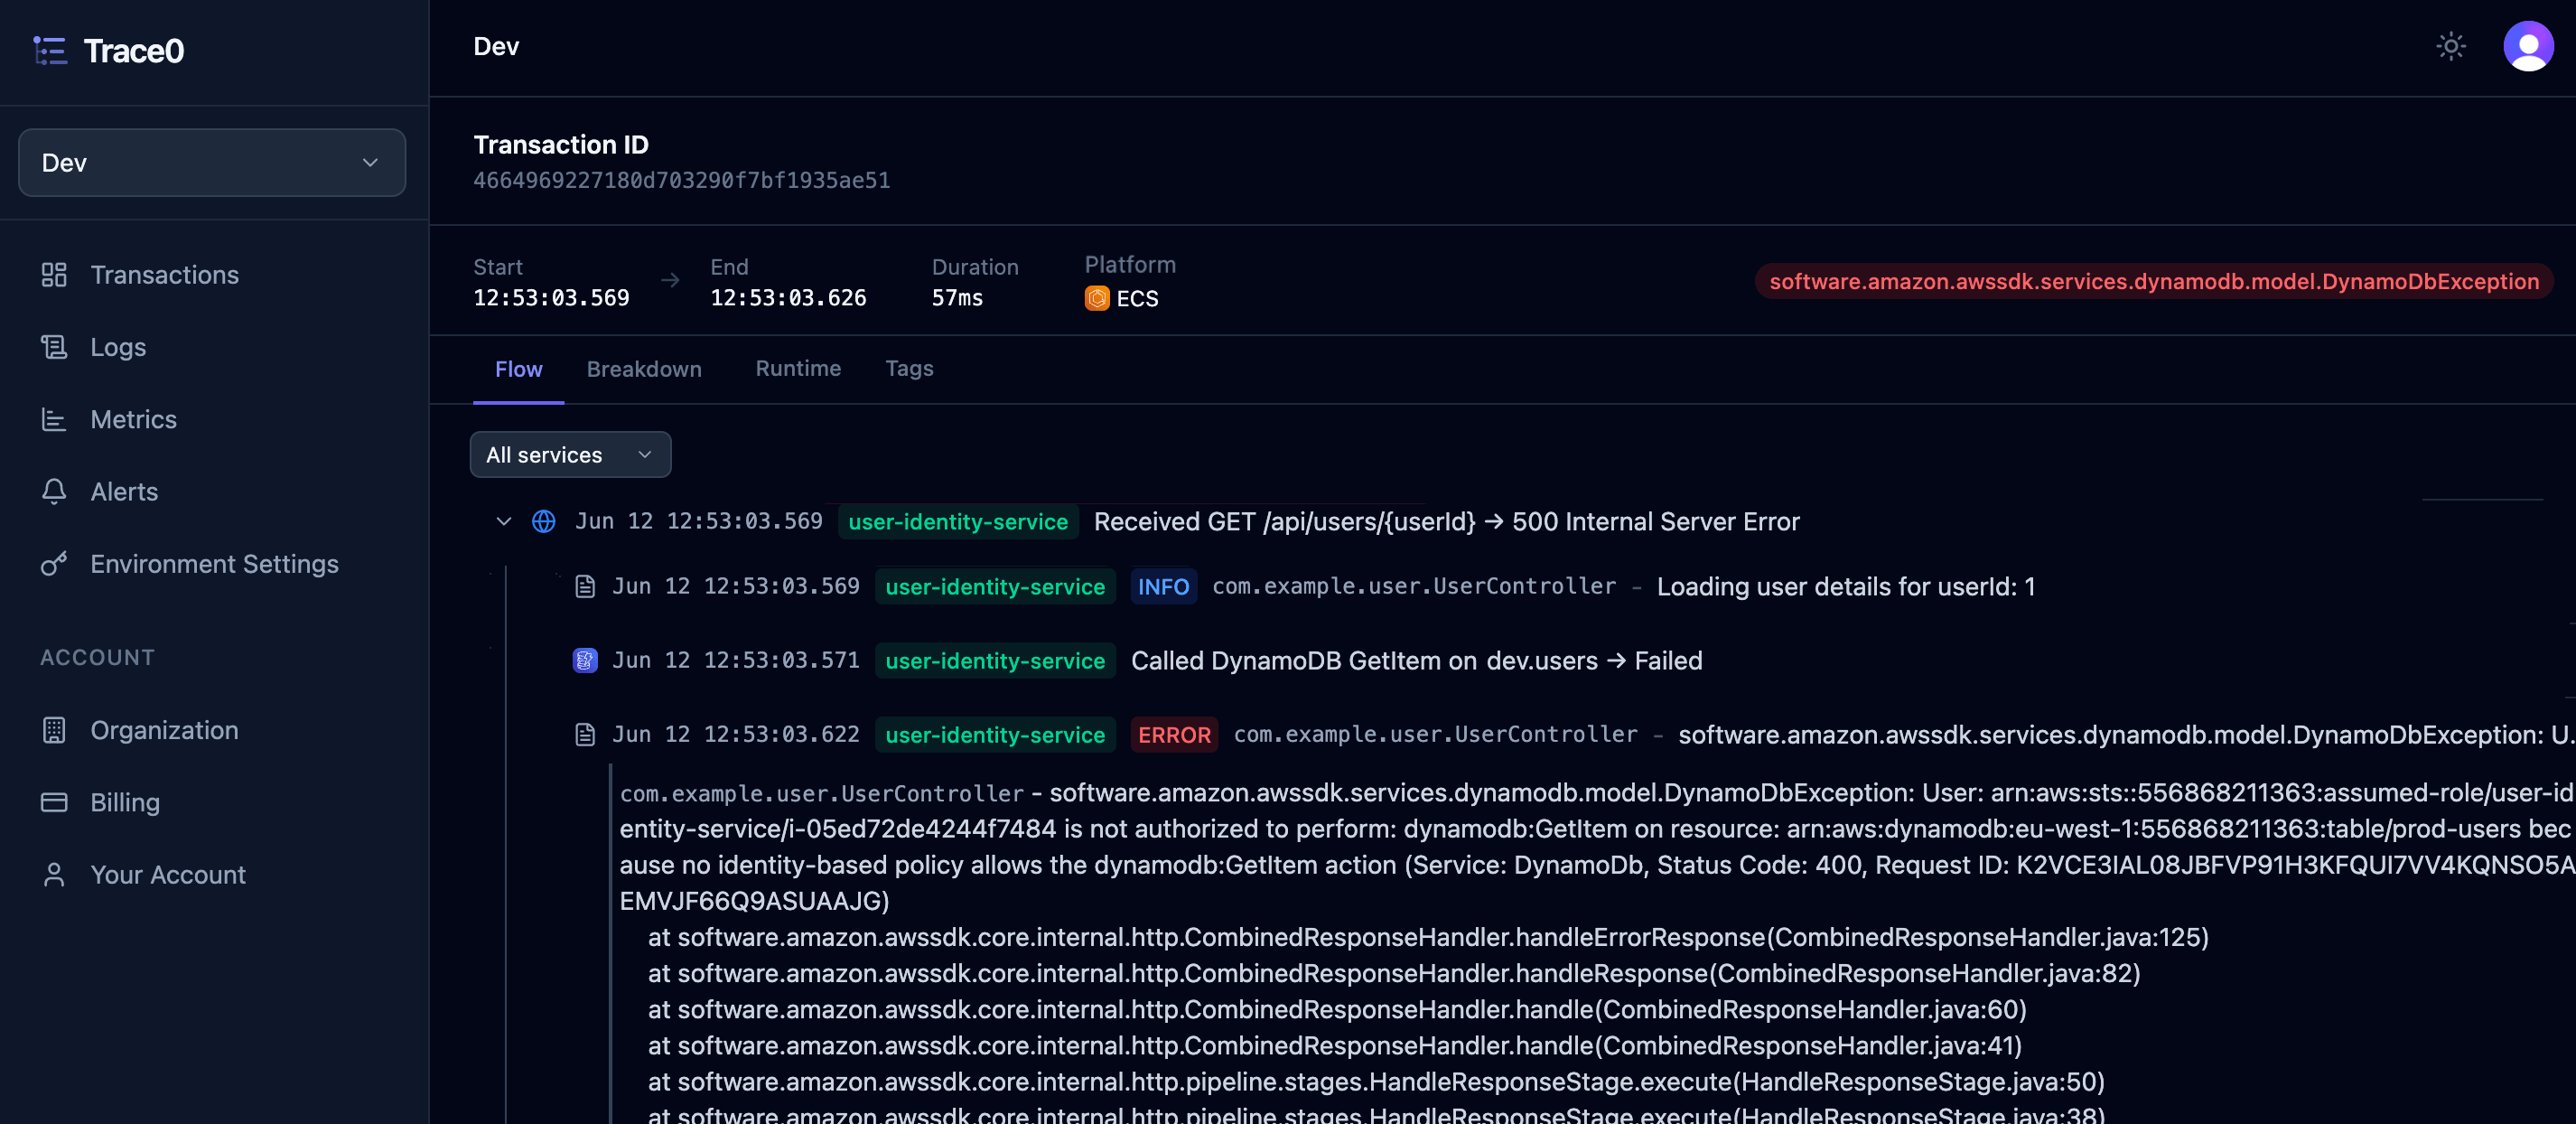
Task: Switch to the Breakdown tab
Action: 644,369
